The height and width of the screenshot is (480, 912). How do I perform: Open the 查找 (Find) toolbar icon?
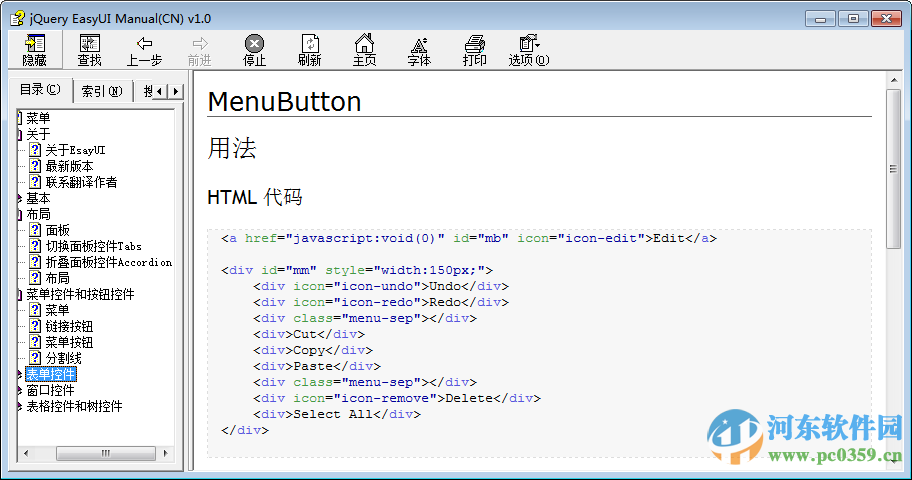pyautogui.click(x=90, y=50)
